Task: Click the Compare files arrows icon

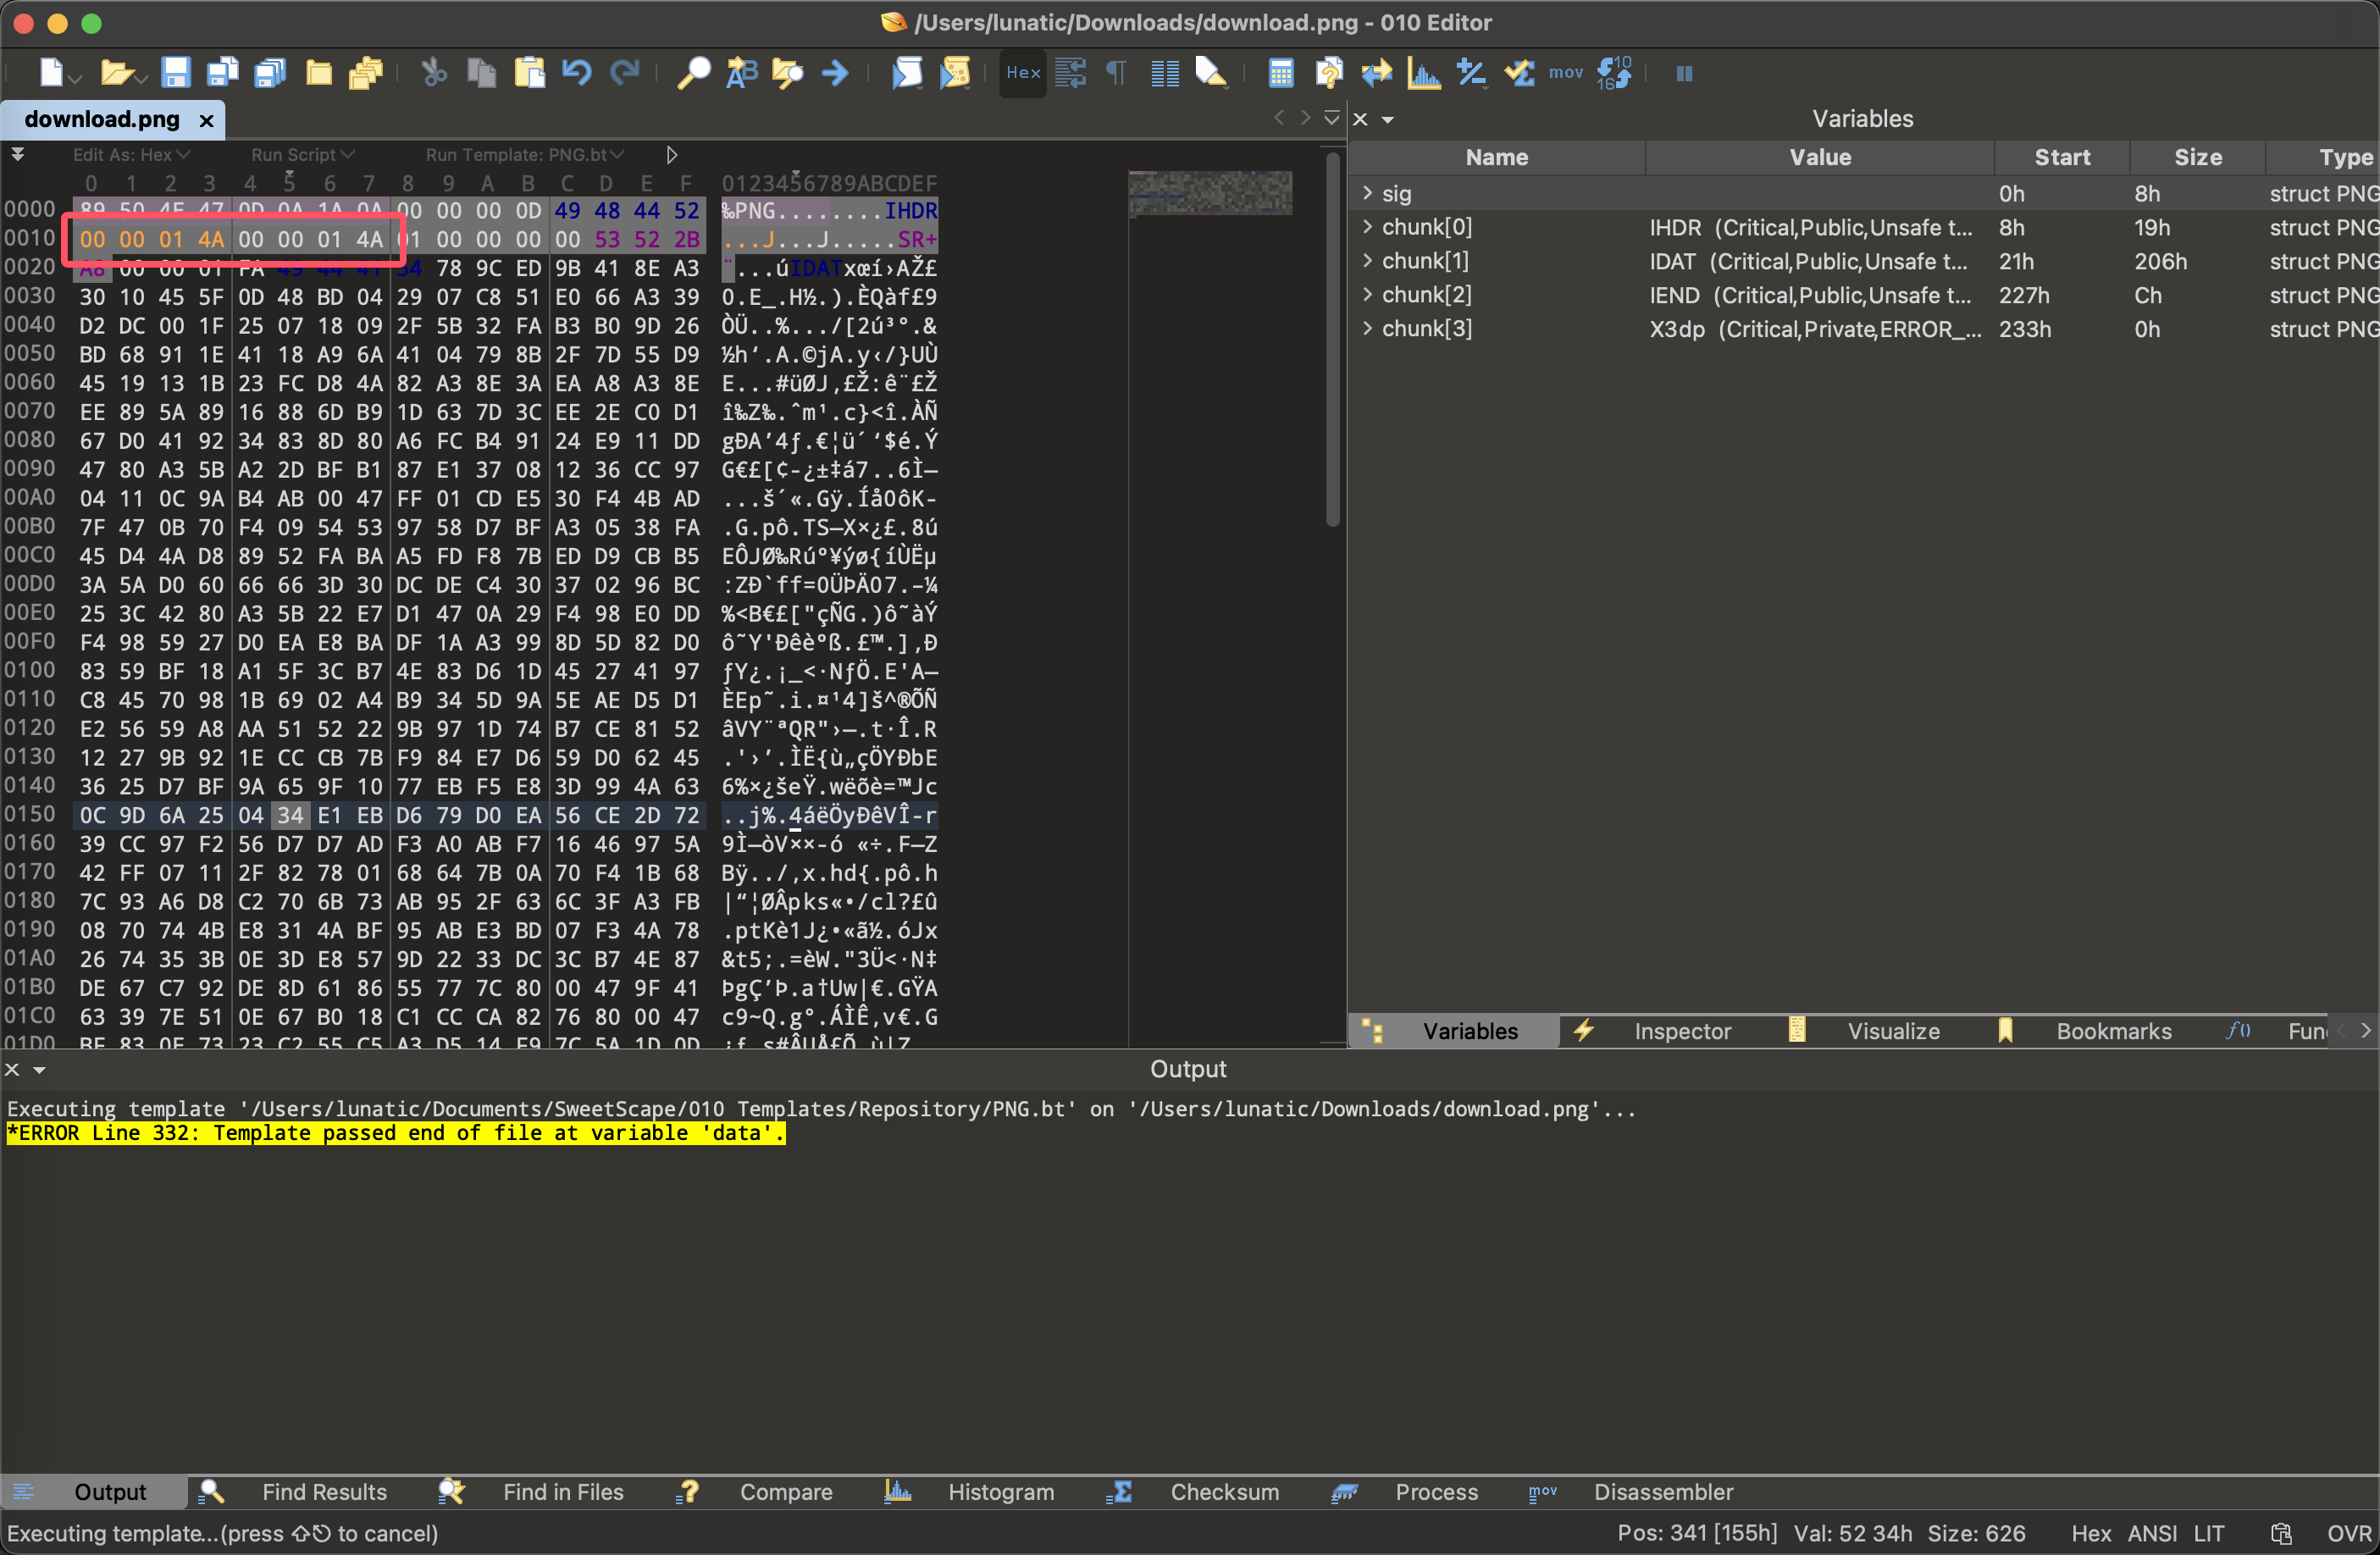Action: tap(1377, 72)
